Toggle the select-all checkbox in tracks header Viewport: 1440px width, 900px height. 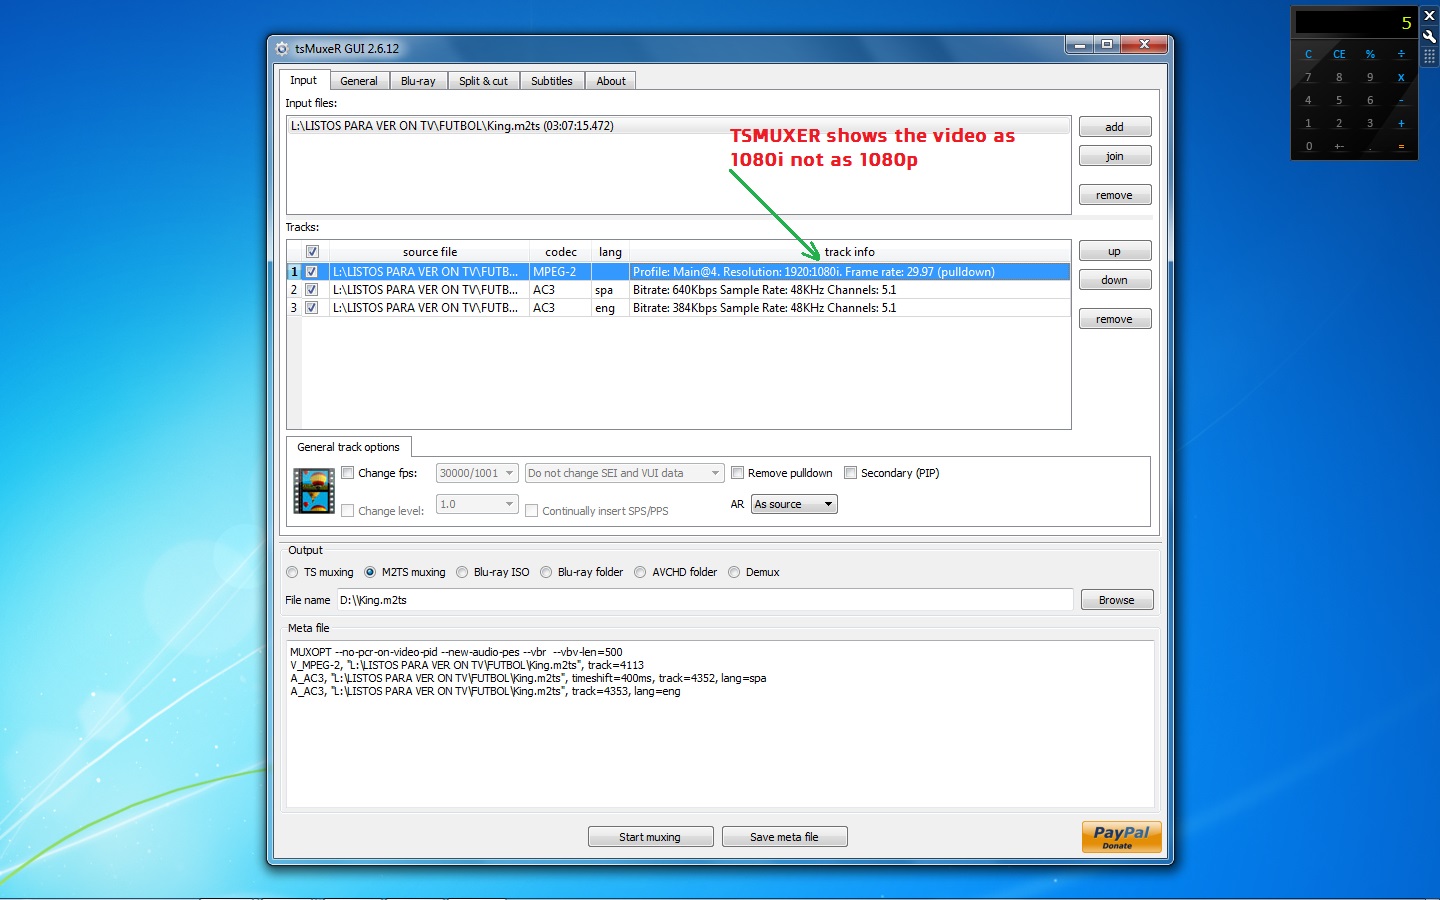[312, 252]
